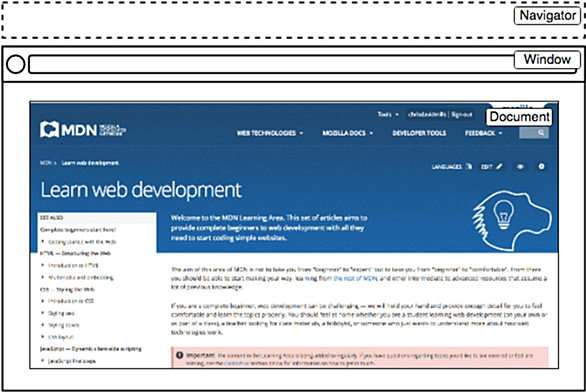Image resolution: width=586 pixels, height=392 pixels.
Task: Expand 'Introduction to CSS' sidebar item
Action: (43, 301)
